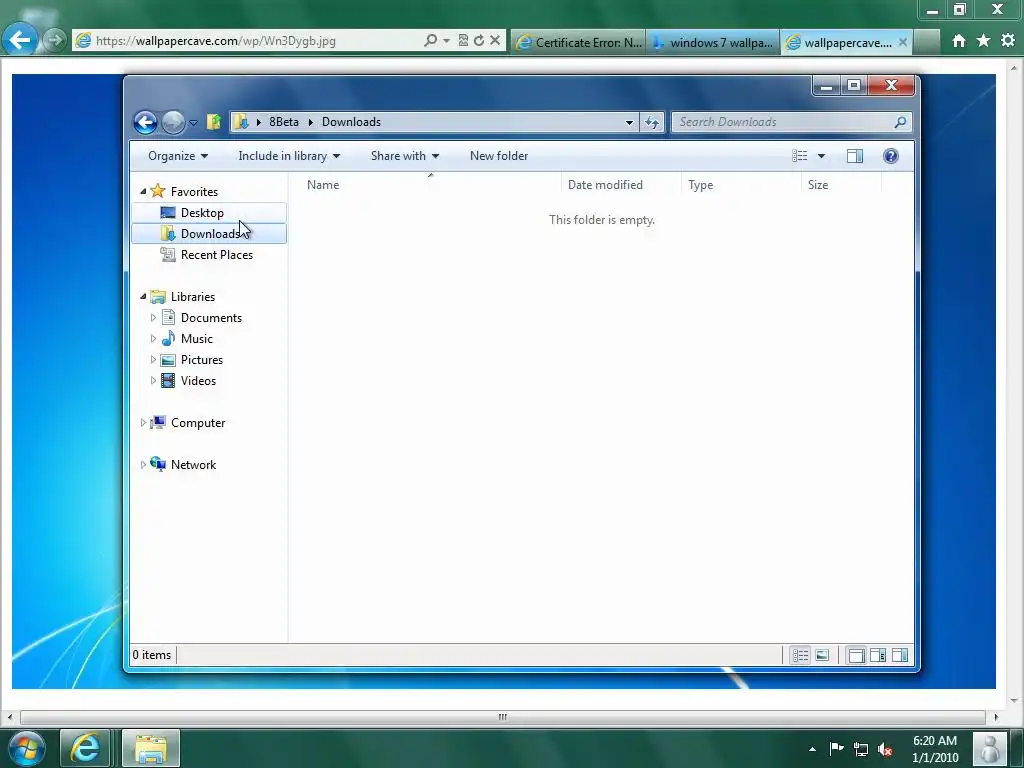This screenshot has height=768, width=1024.
Task: Click the browser back button
Action: 20,40
